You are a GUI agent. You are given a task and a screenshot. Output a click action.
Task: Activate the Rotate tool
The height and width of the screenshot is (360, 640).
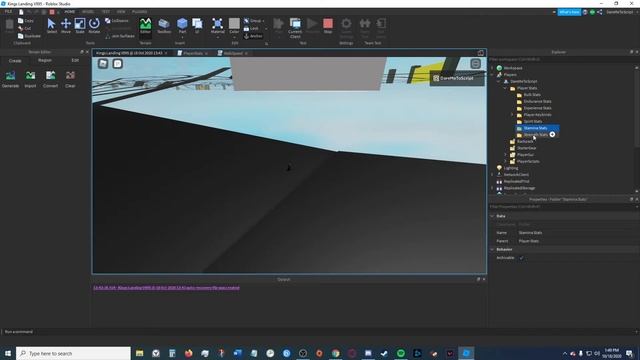pyautogui.click(x=94, y=26)
